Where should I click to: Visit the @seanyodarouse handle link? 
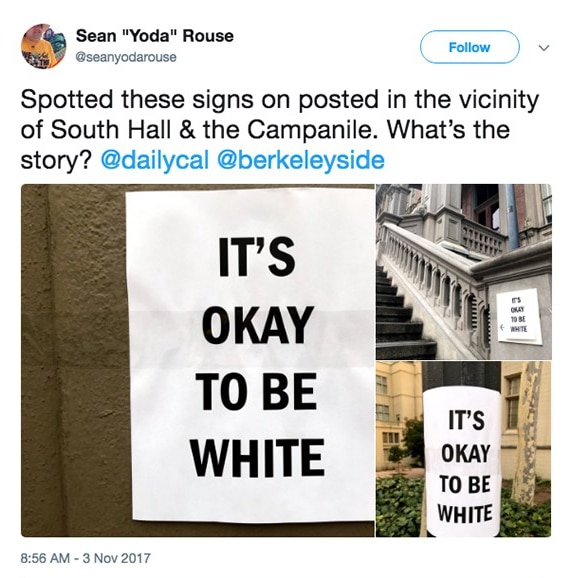click(126, 57)
